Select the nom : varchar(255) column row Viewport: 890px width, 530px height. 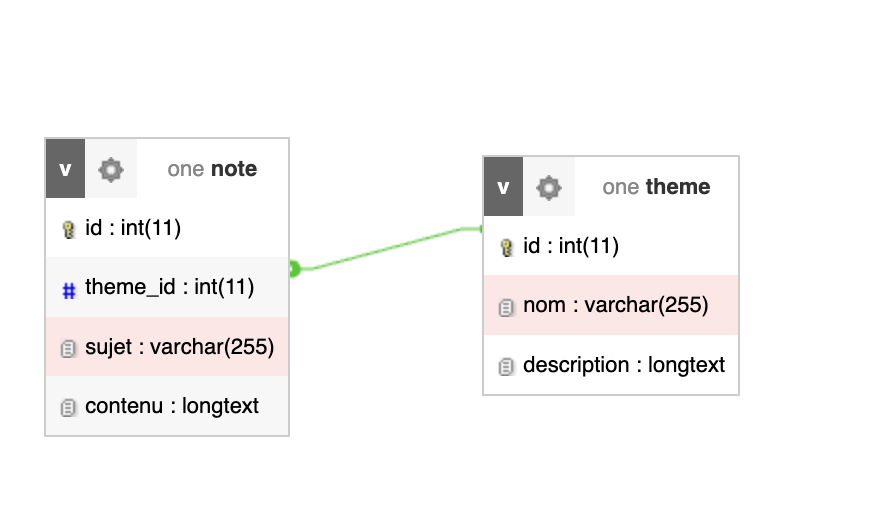pyautogui.click(x=616, y=305)
